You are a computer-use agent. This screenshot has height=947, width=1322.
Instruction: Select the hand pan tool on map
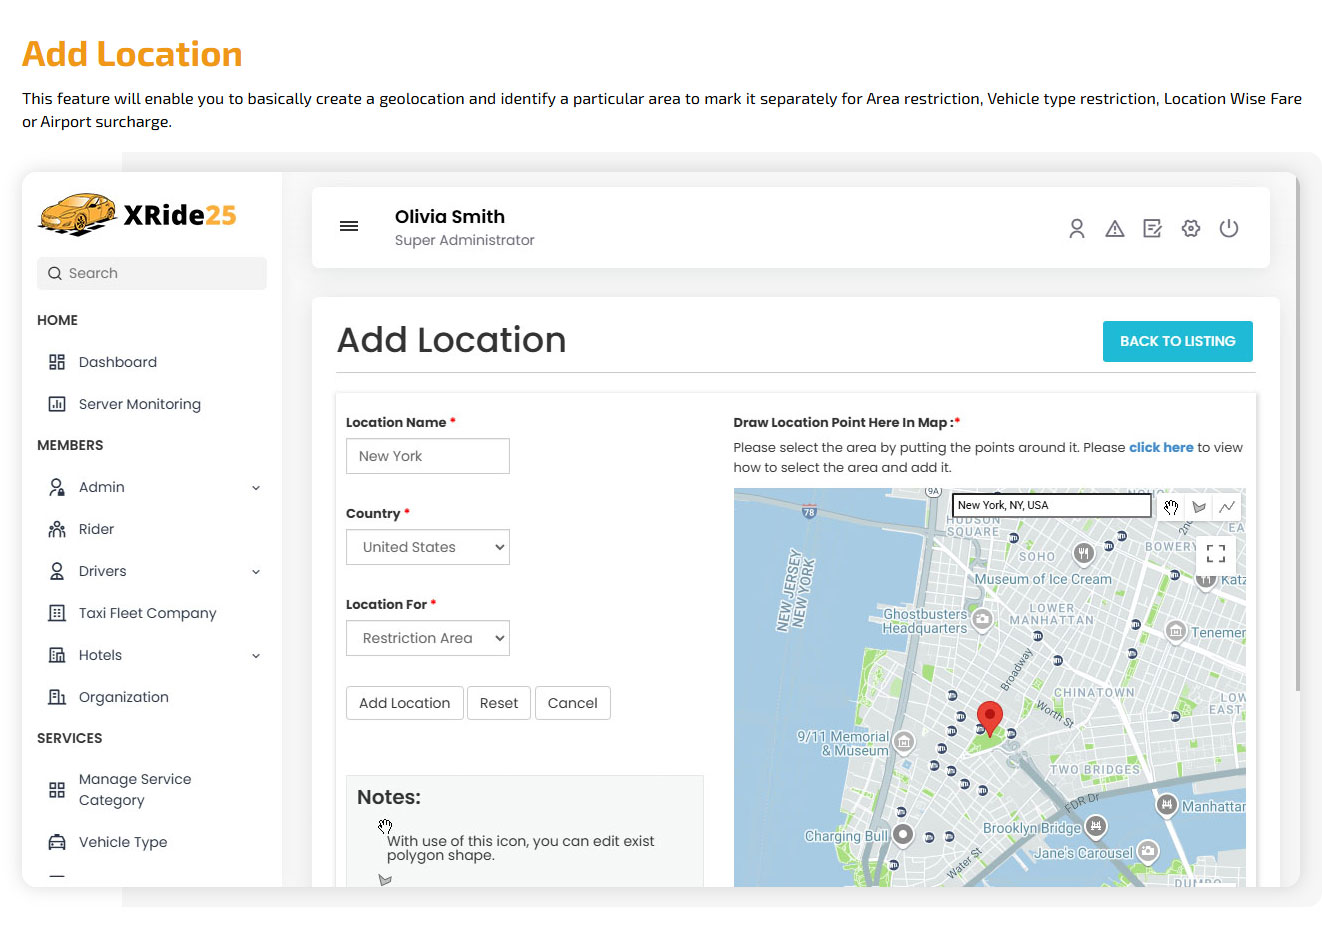pos(1171,507)
